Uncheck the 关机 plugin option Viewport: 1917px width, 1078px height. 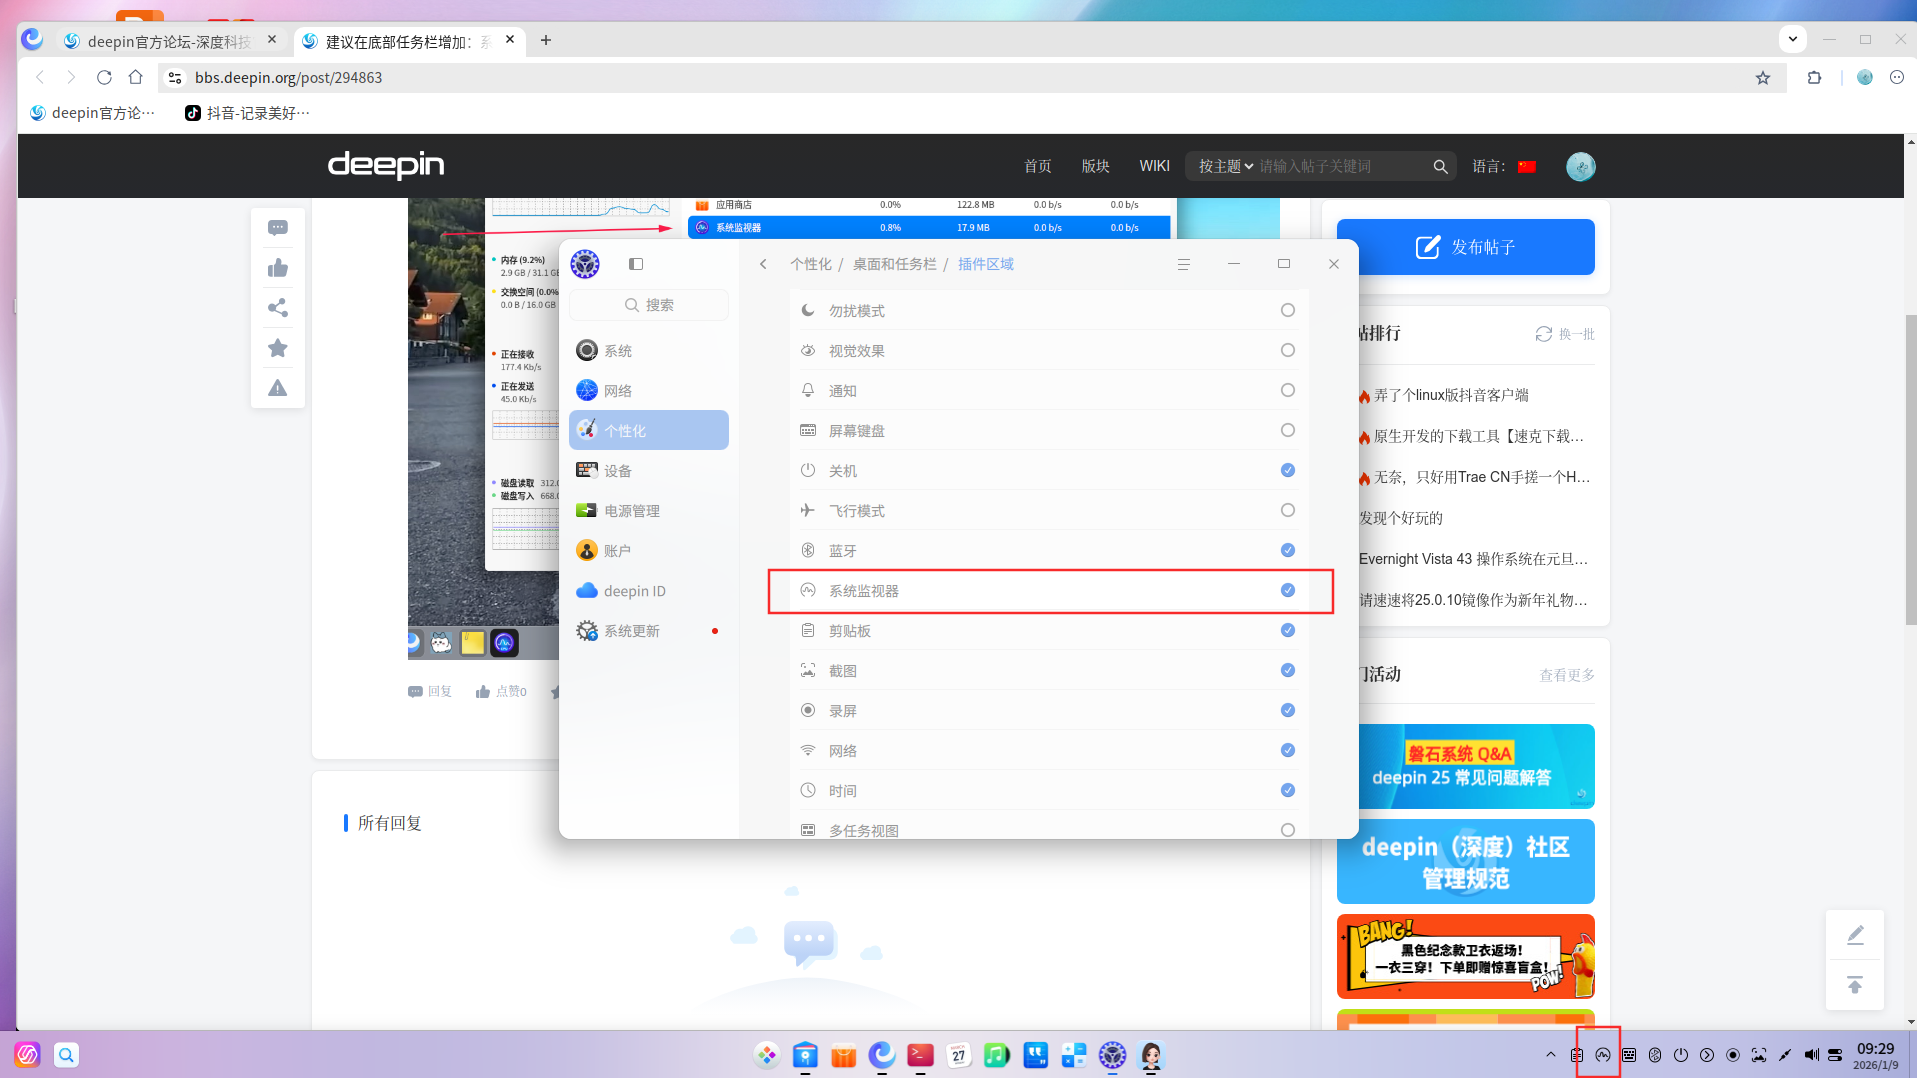(1288, 471)
